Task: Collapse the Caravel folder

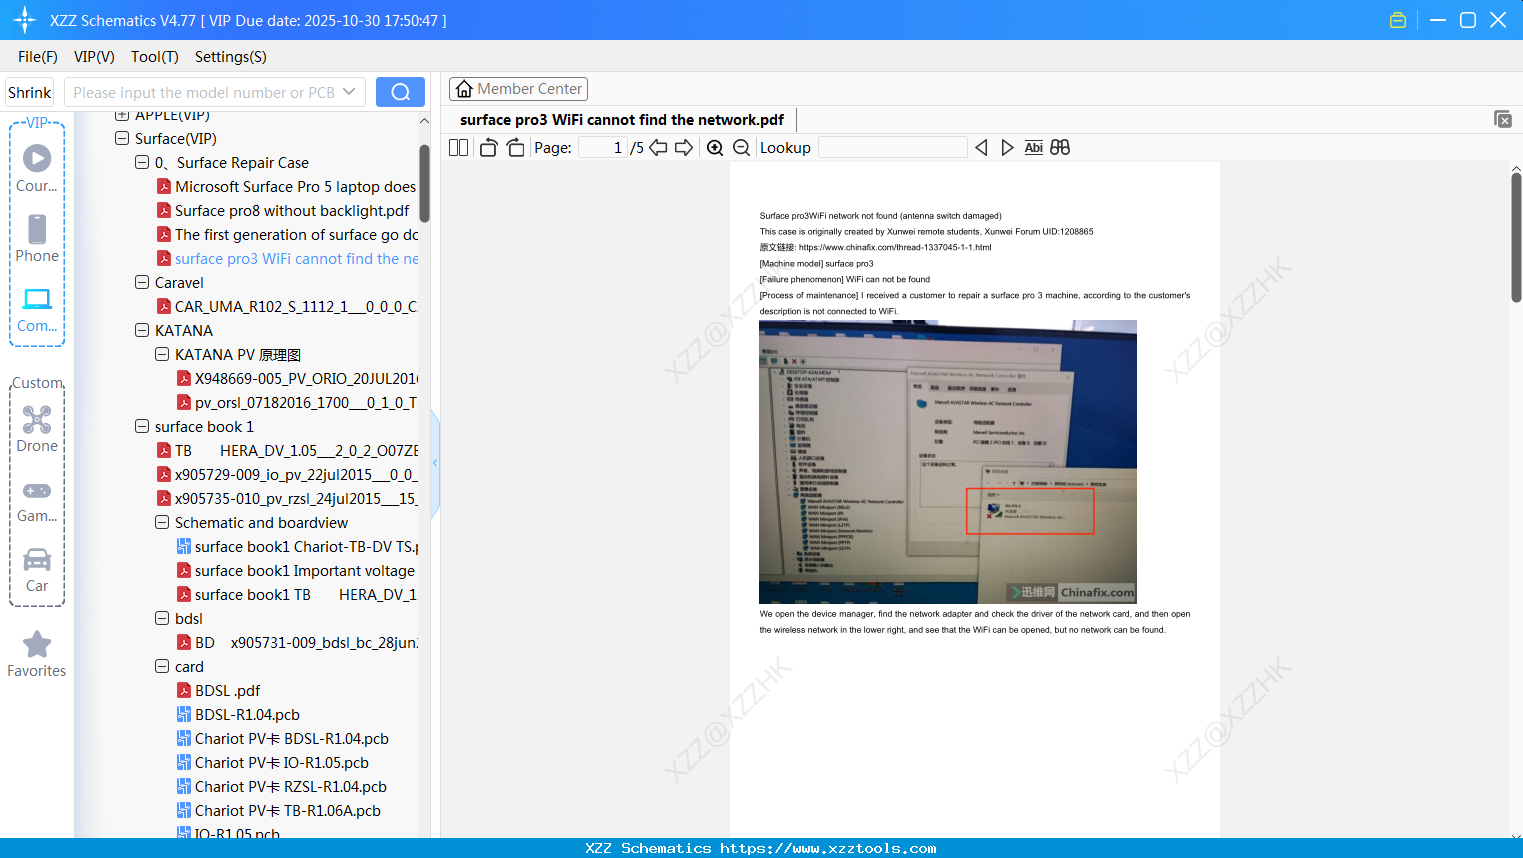Action: pyautogui.click(x=142, y=282)
